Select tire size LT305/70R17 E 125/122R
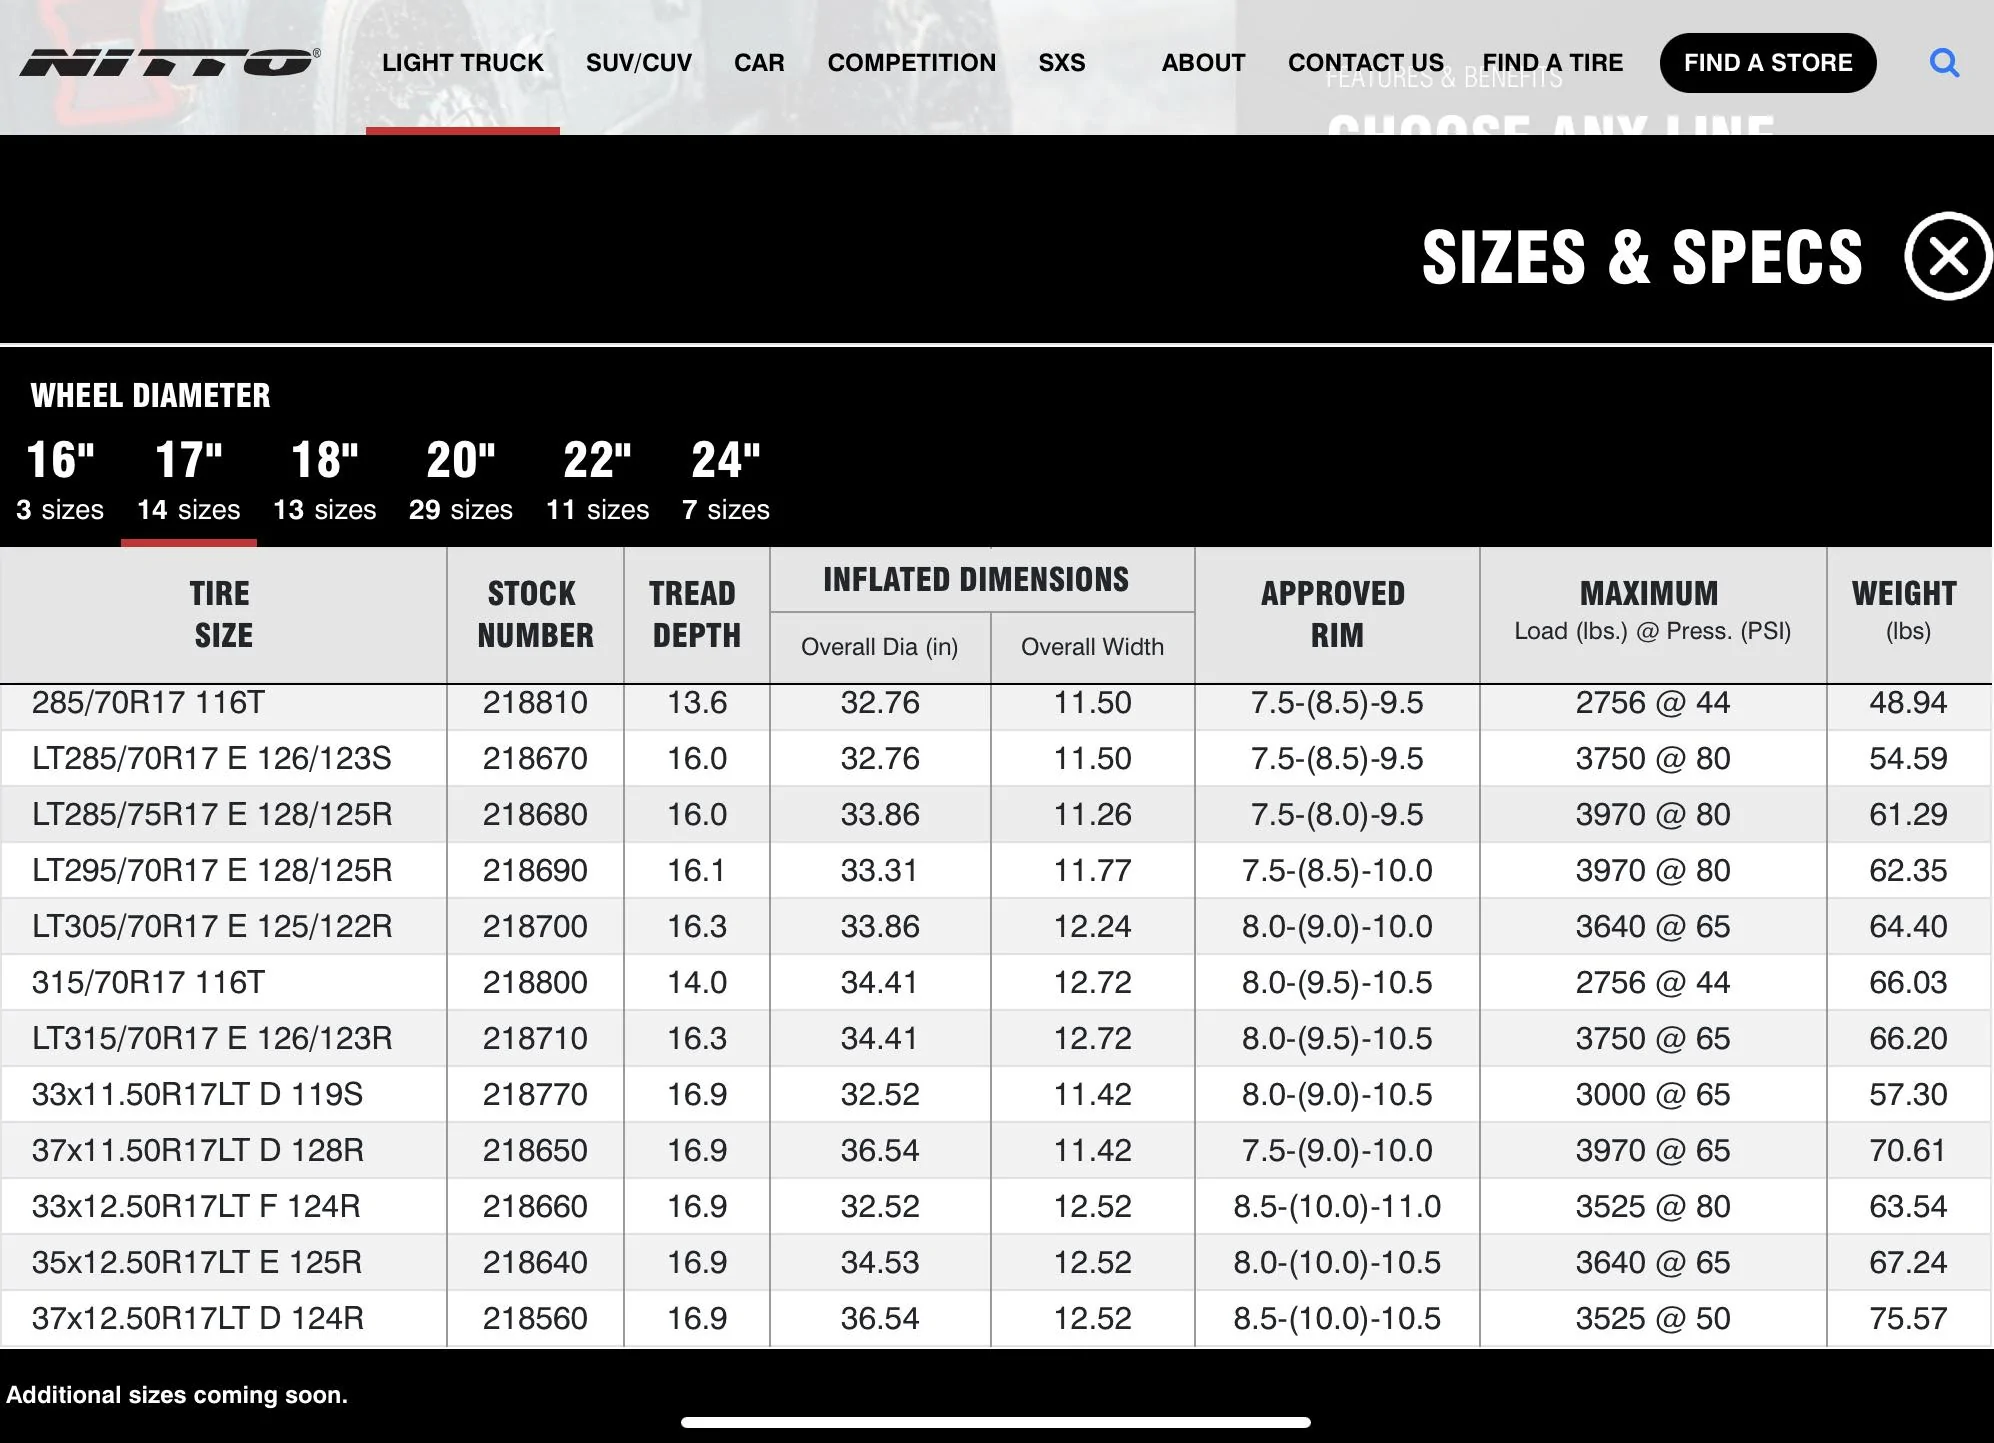 coord(212,927)
